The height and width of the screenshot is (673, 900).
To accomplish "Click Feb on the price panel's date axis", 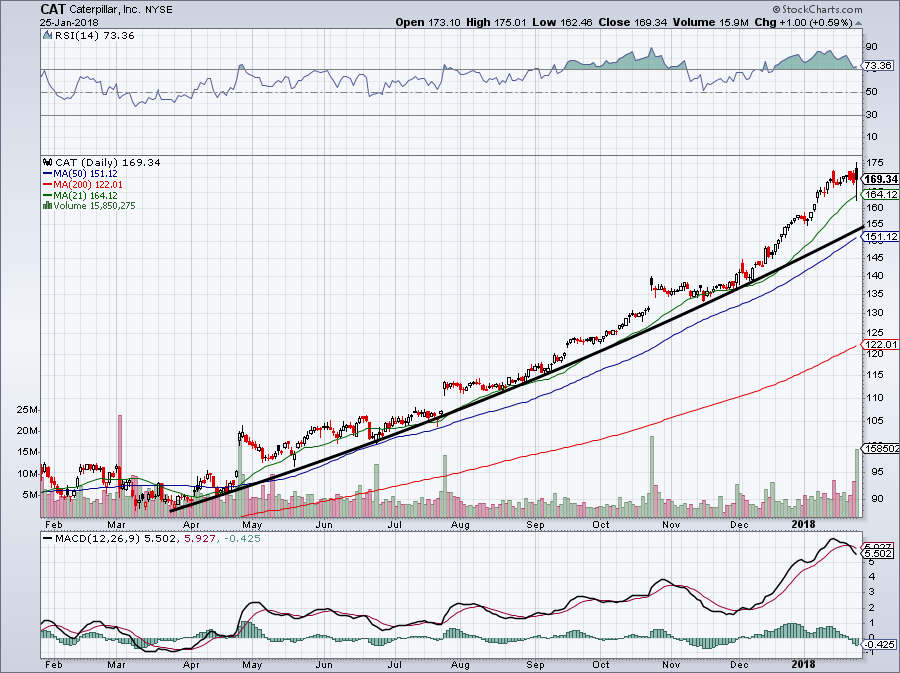I will click(53, 525).
